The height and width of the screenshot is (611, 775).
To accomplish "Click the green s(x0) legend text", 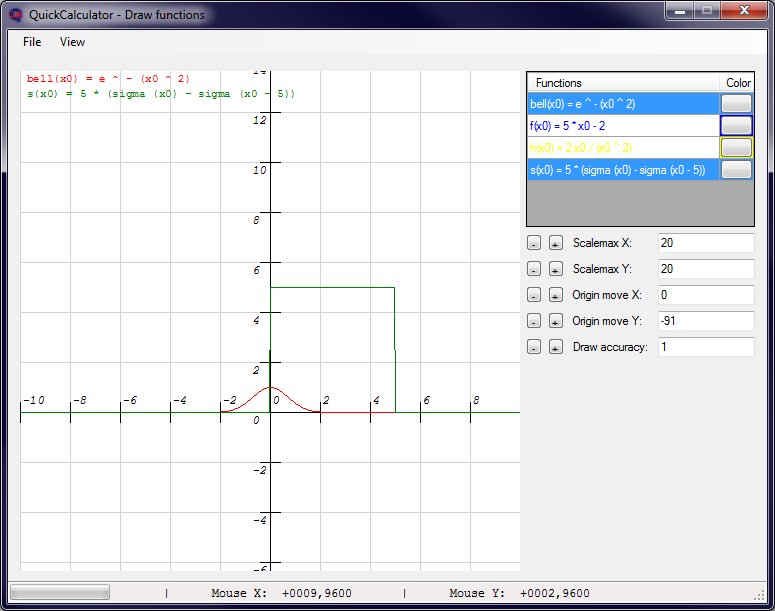I will click(x=161, y=94).
